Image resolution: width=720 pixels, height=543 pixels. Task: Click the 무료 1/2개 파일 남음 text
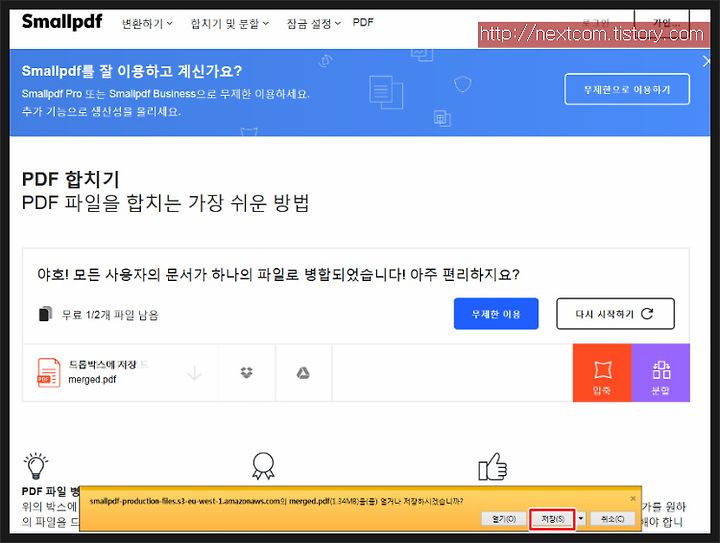110,315
